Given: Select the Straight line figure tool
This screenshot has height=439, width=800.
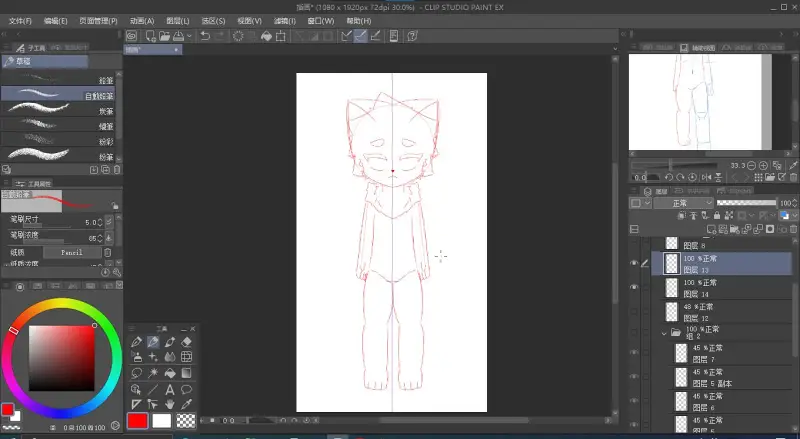Looking at the screenshot, I should (153, 389).
